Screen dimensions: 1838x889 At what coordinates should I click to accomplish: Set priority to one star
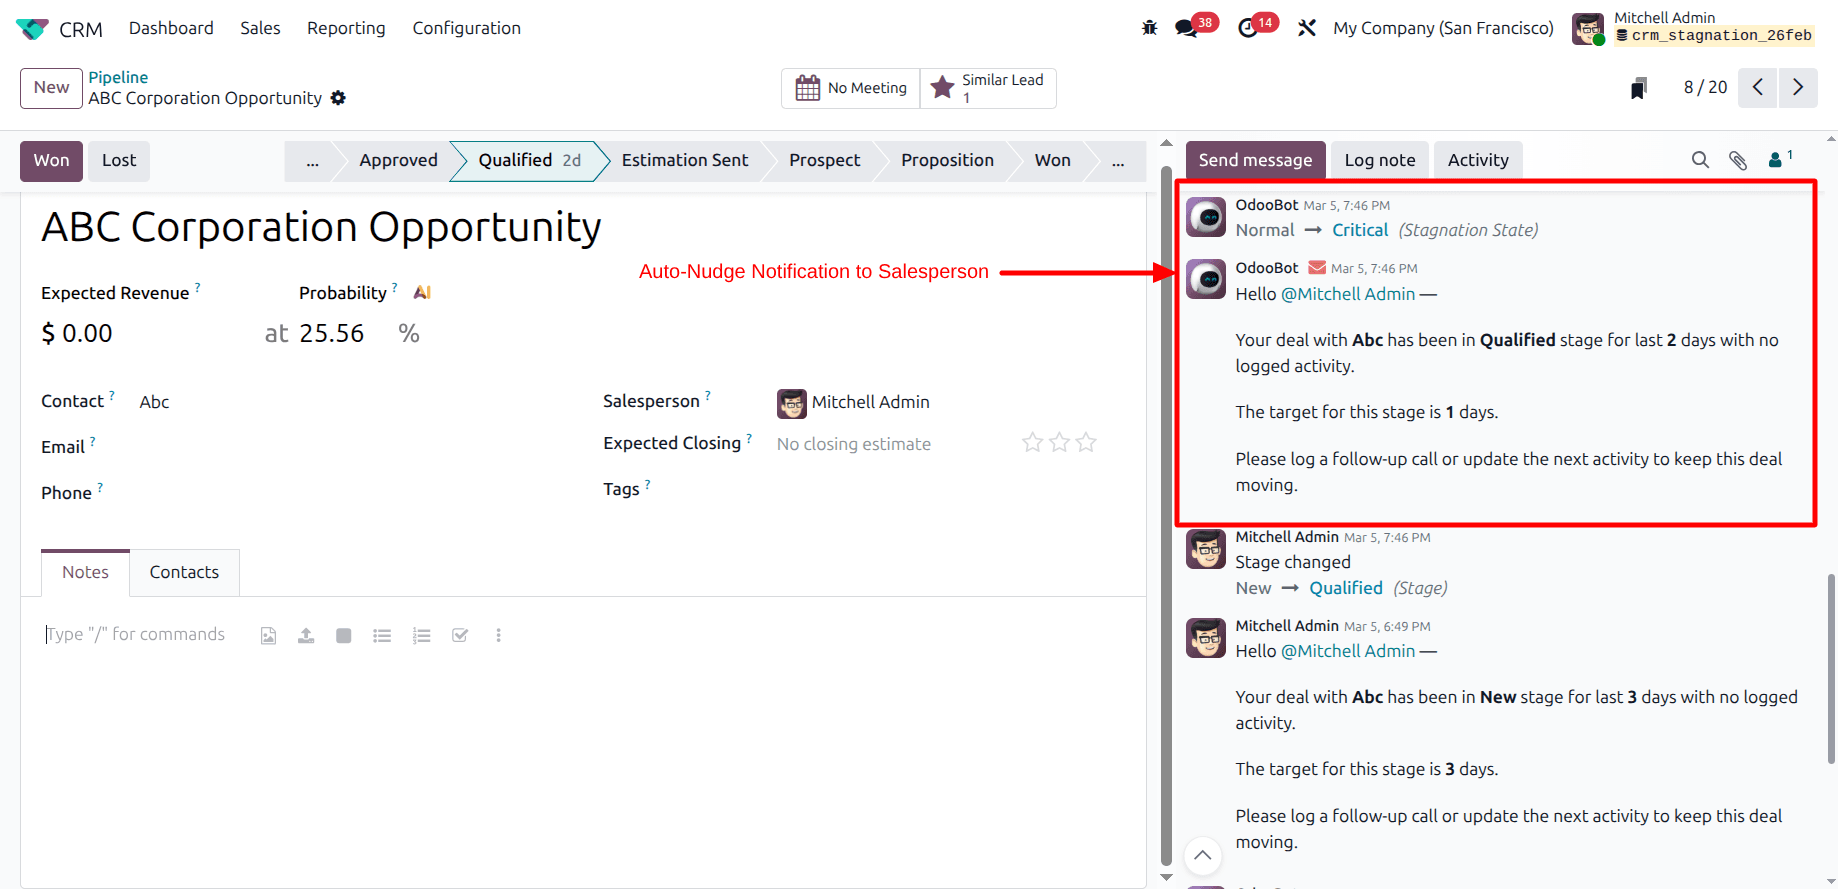coord(1032,442)
